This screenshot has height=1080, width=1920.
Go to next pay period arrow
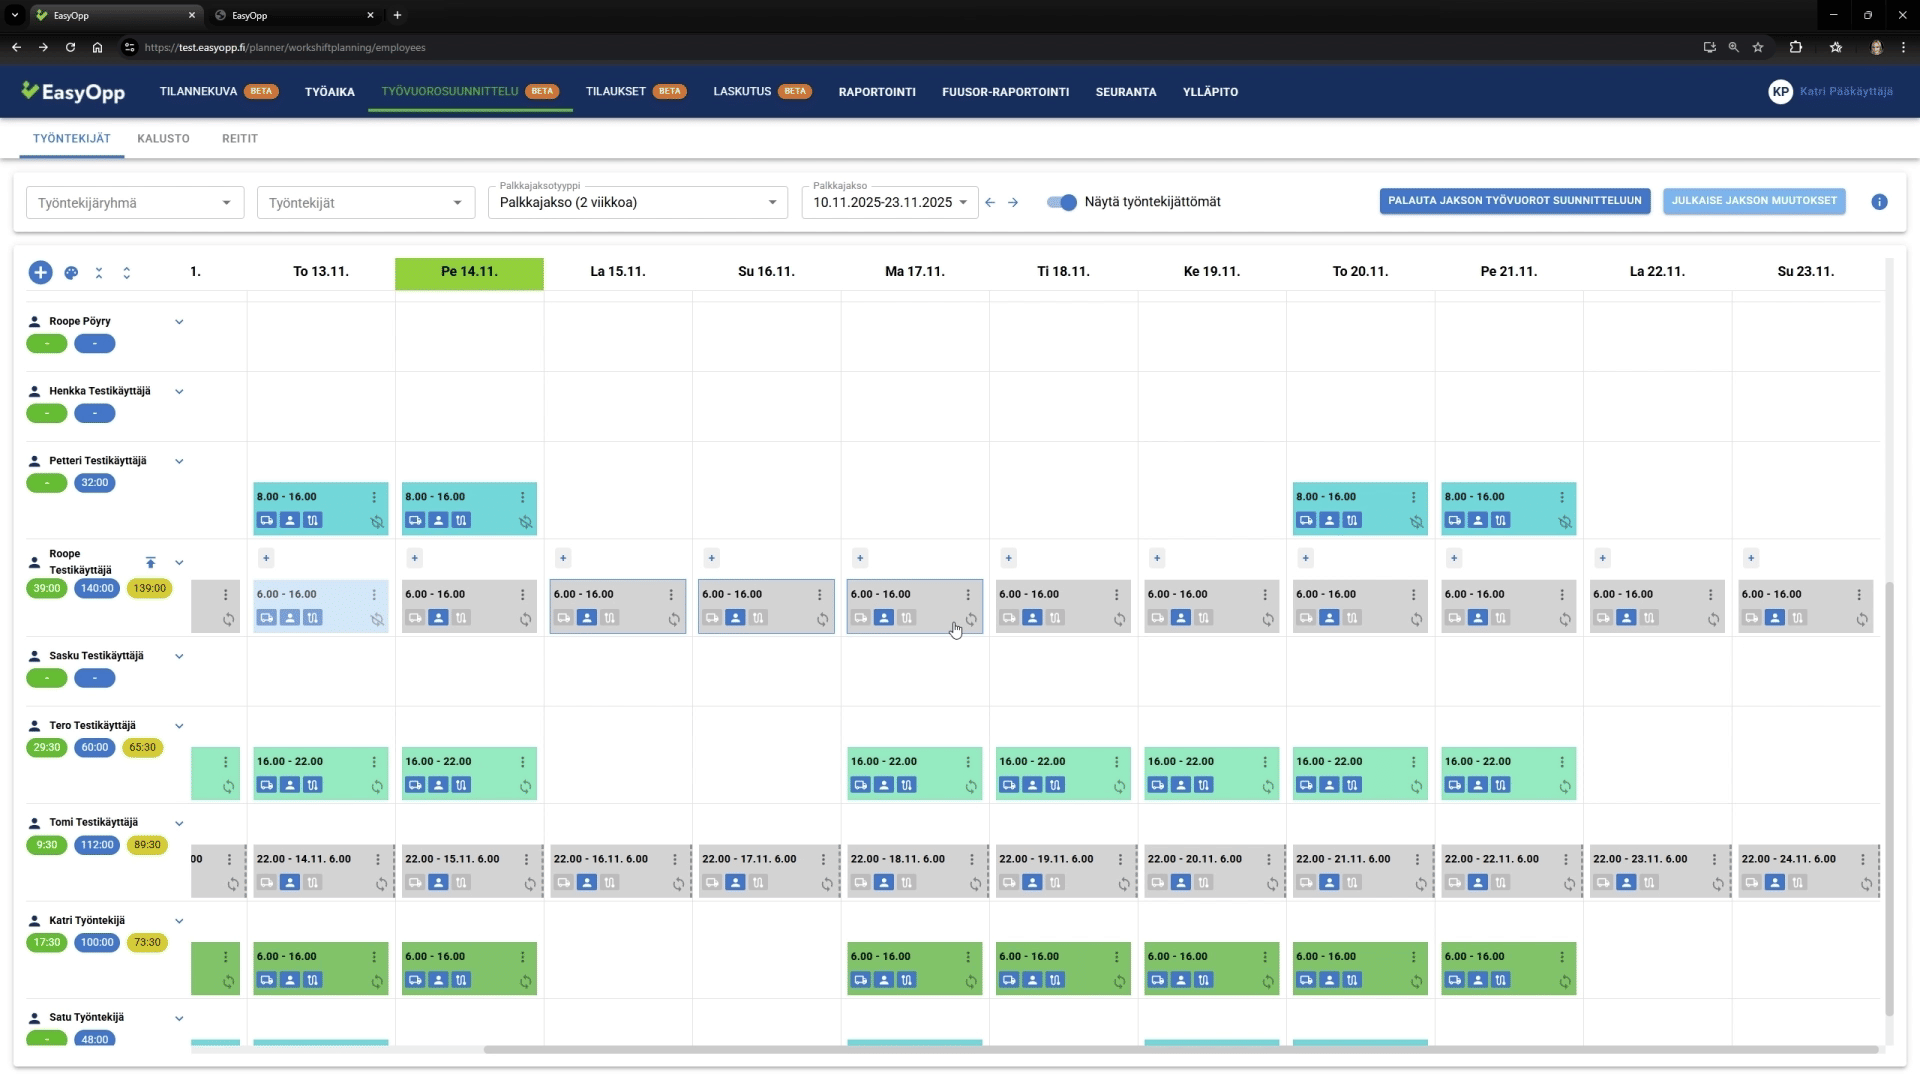(x=1013, y=202)
